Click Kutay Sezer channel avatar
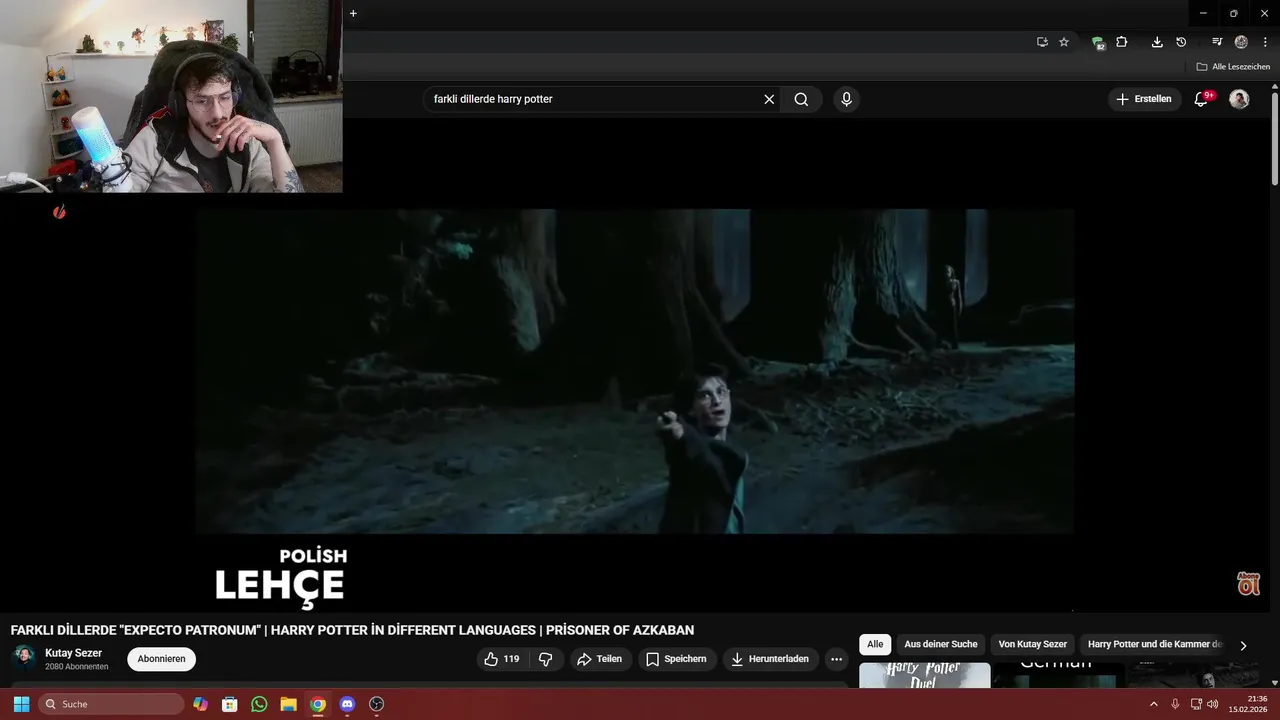1280x720 pixels. click(x=24, y=658)
